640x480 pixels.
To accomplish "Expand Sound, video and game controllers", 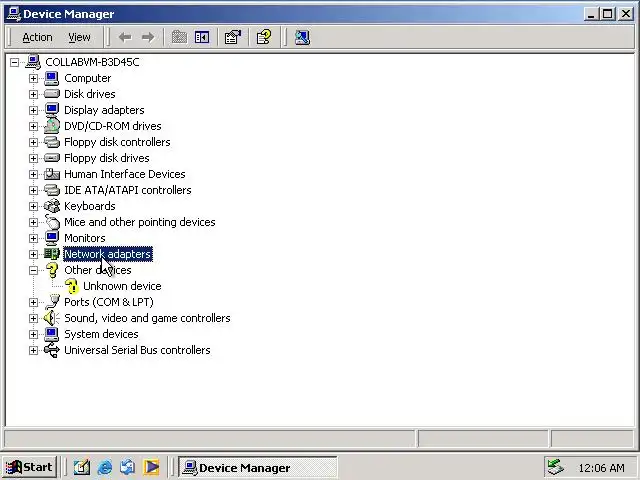I will click(x=33, y=318).
